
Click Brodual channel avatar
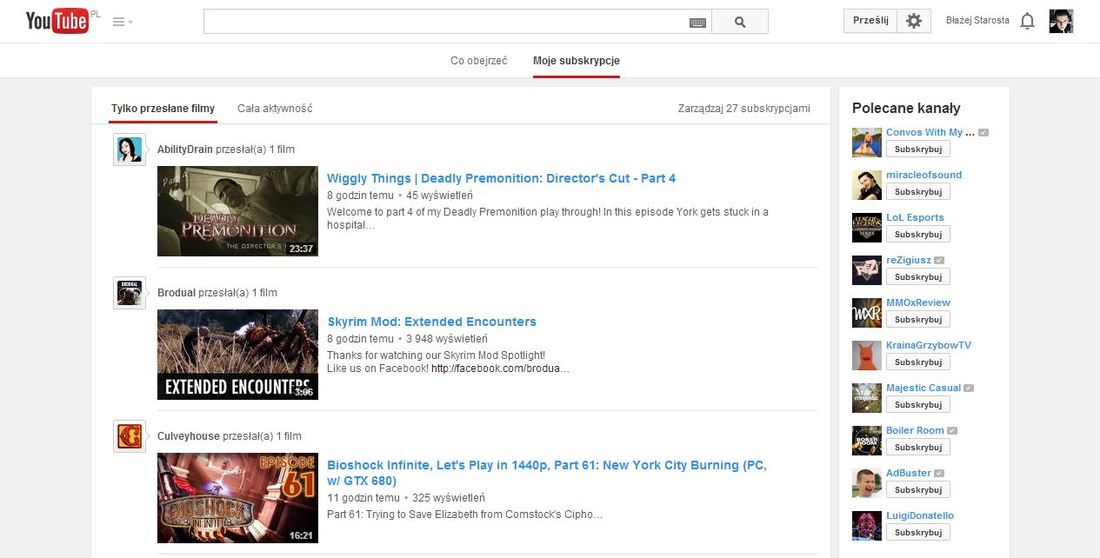click(x=130, y=293)
